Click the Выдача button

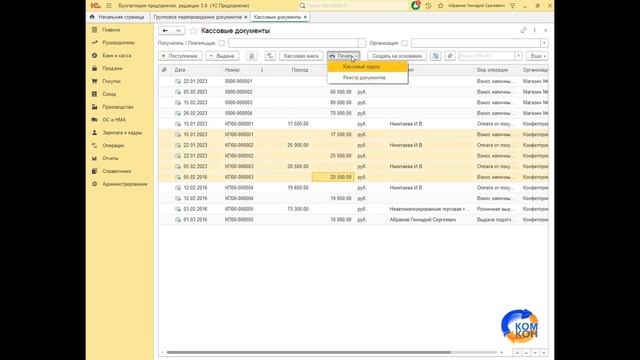[222, 56]
